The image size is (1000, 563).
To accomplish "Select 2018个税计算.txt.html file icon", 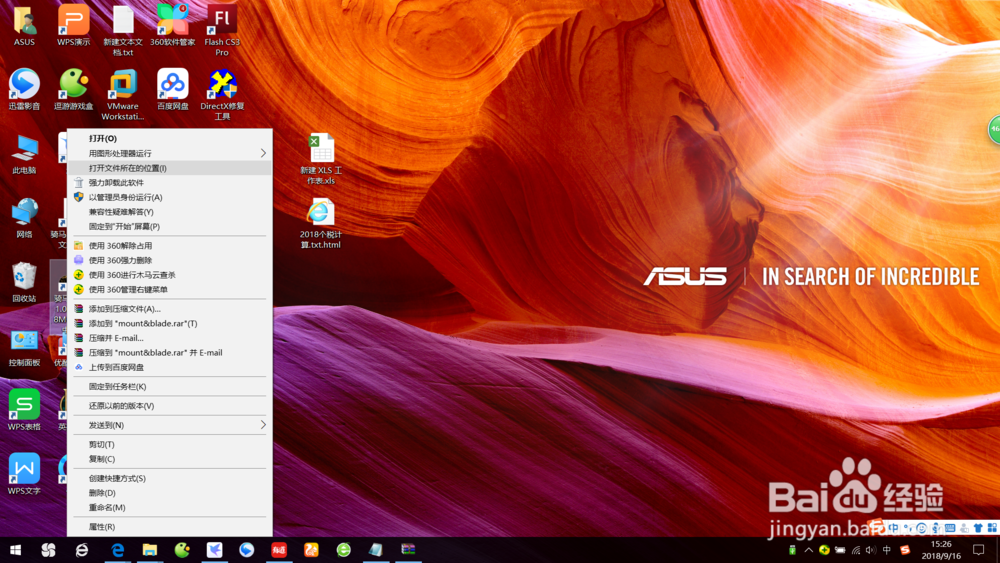I will tap(321, 223).
